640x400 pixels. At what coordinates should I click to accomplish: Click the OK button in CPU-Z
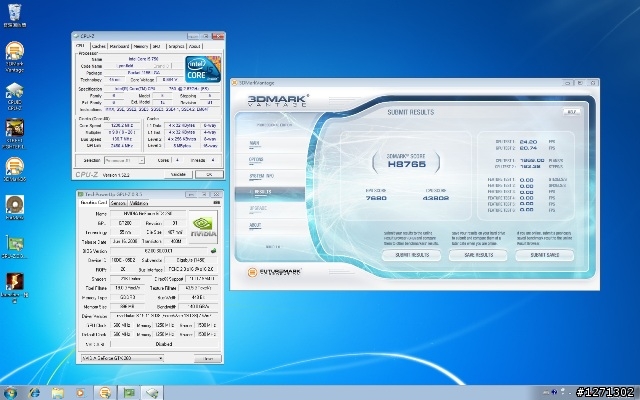209,174
